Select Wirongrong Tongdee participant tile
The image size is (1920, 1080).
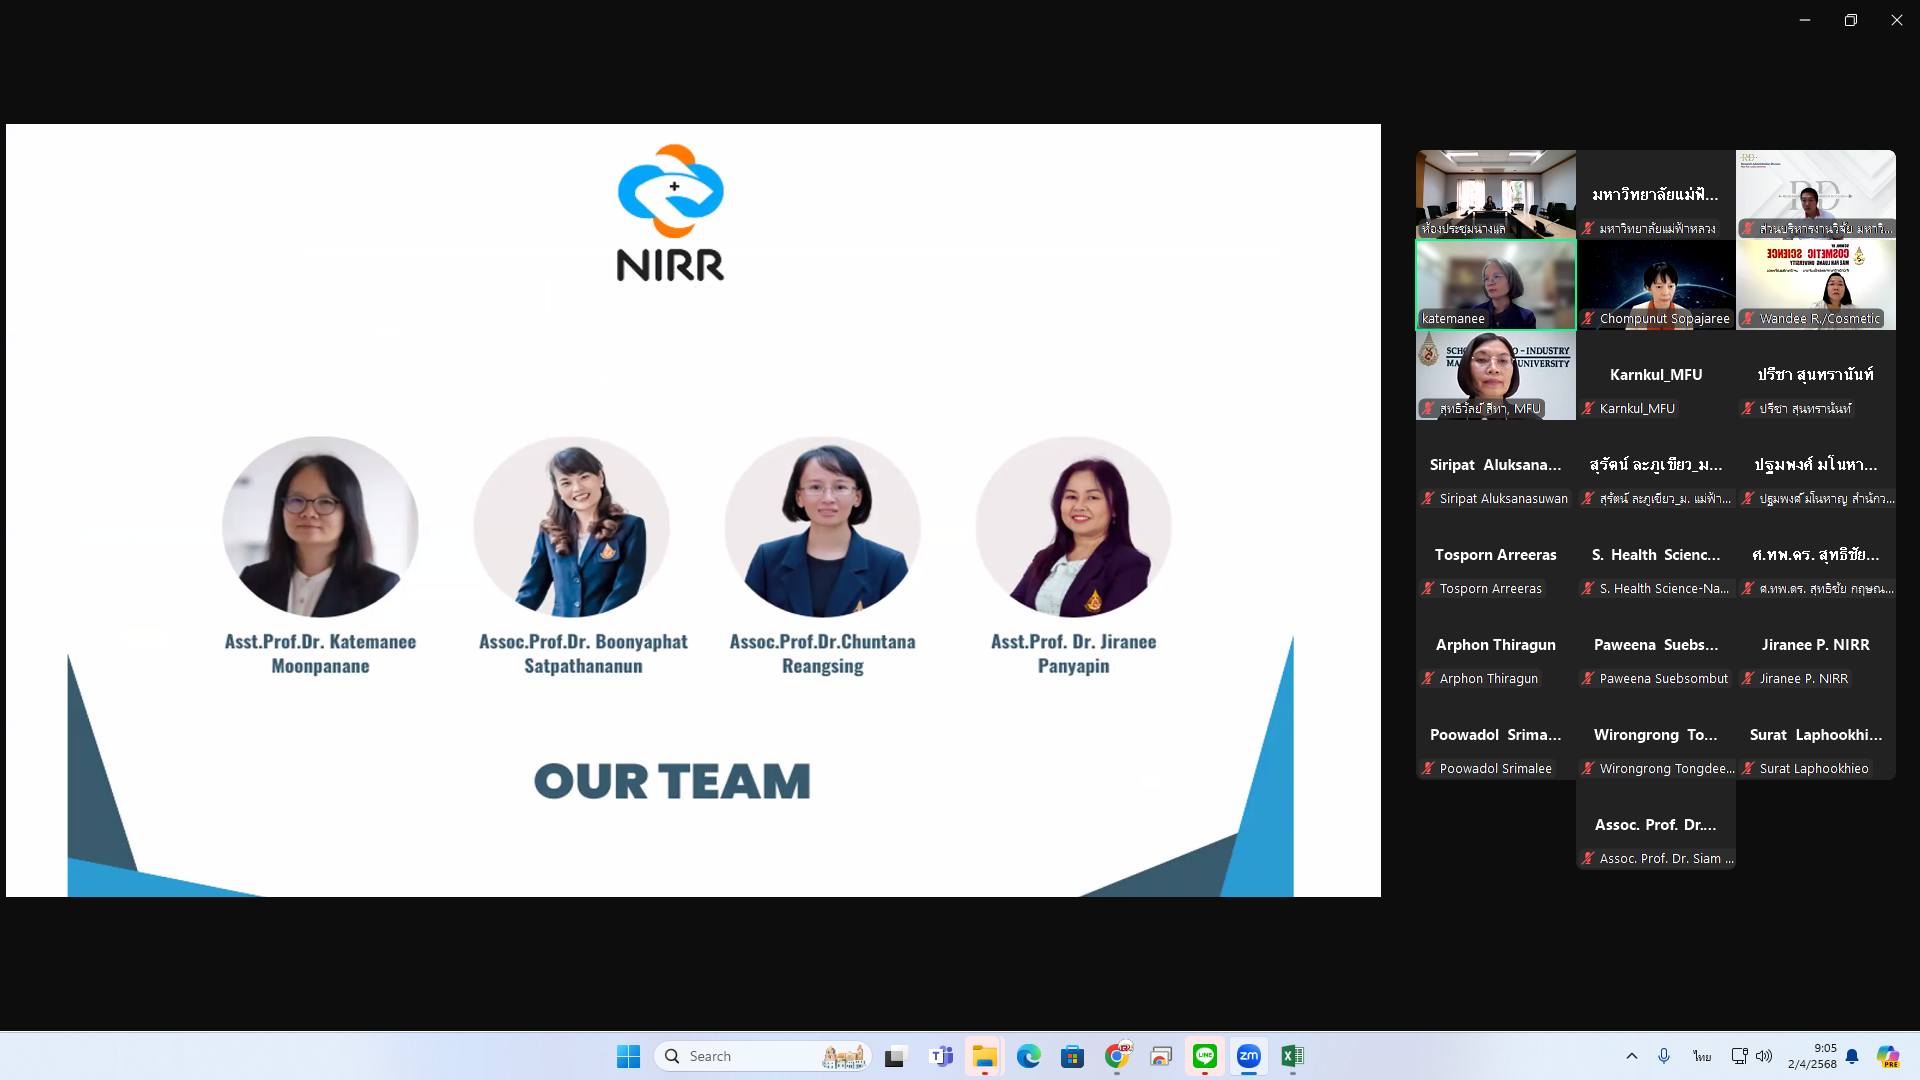(x=1656, y=735)
